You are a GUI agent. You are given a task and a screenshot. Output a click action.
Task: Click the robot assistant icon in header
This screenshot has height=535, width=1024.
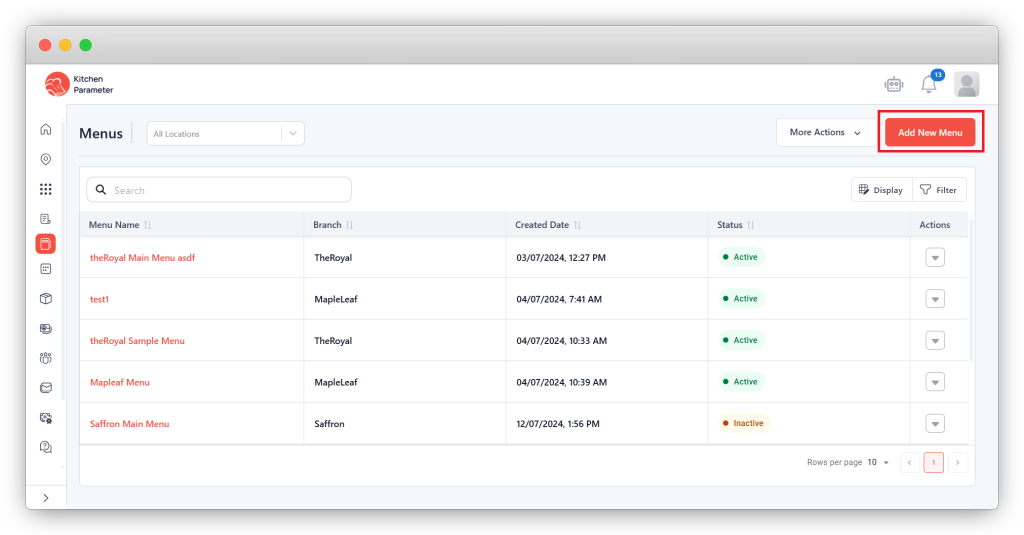pos(894,84)
